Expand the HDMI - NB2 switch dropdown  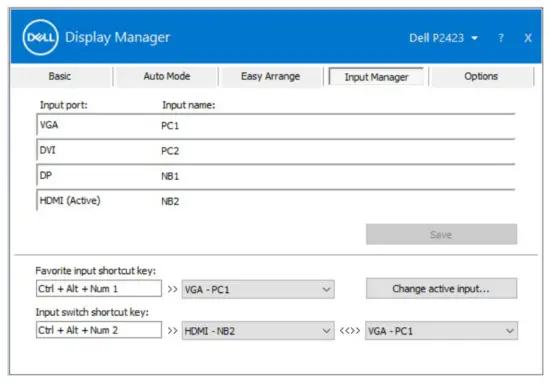tap(258, 331)
